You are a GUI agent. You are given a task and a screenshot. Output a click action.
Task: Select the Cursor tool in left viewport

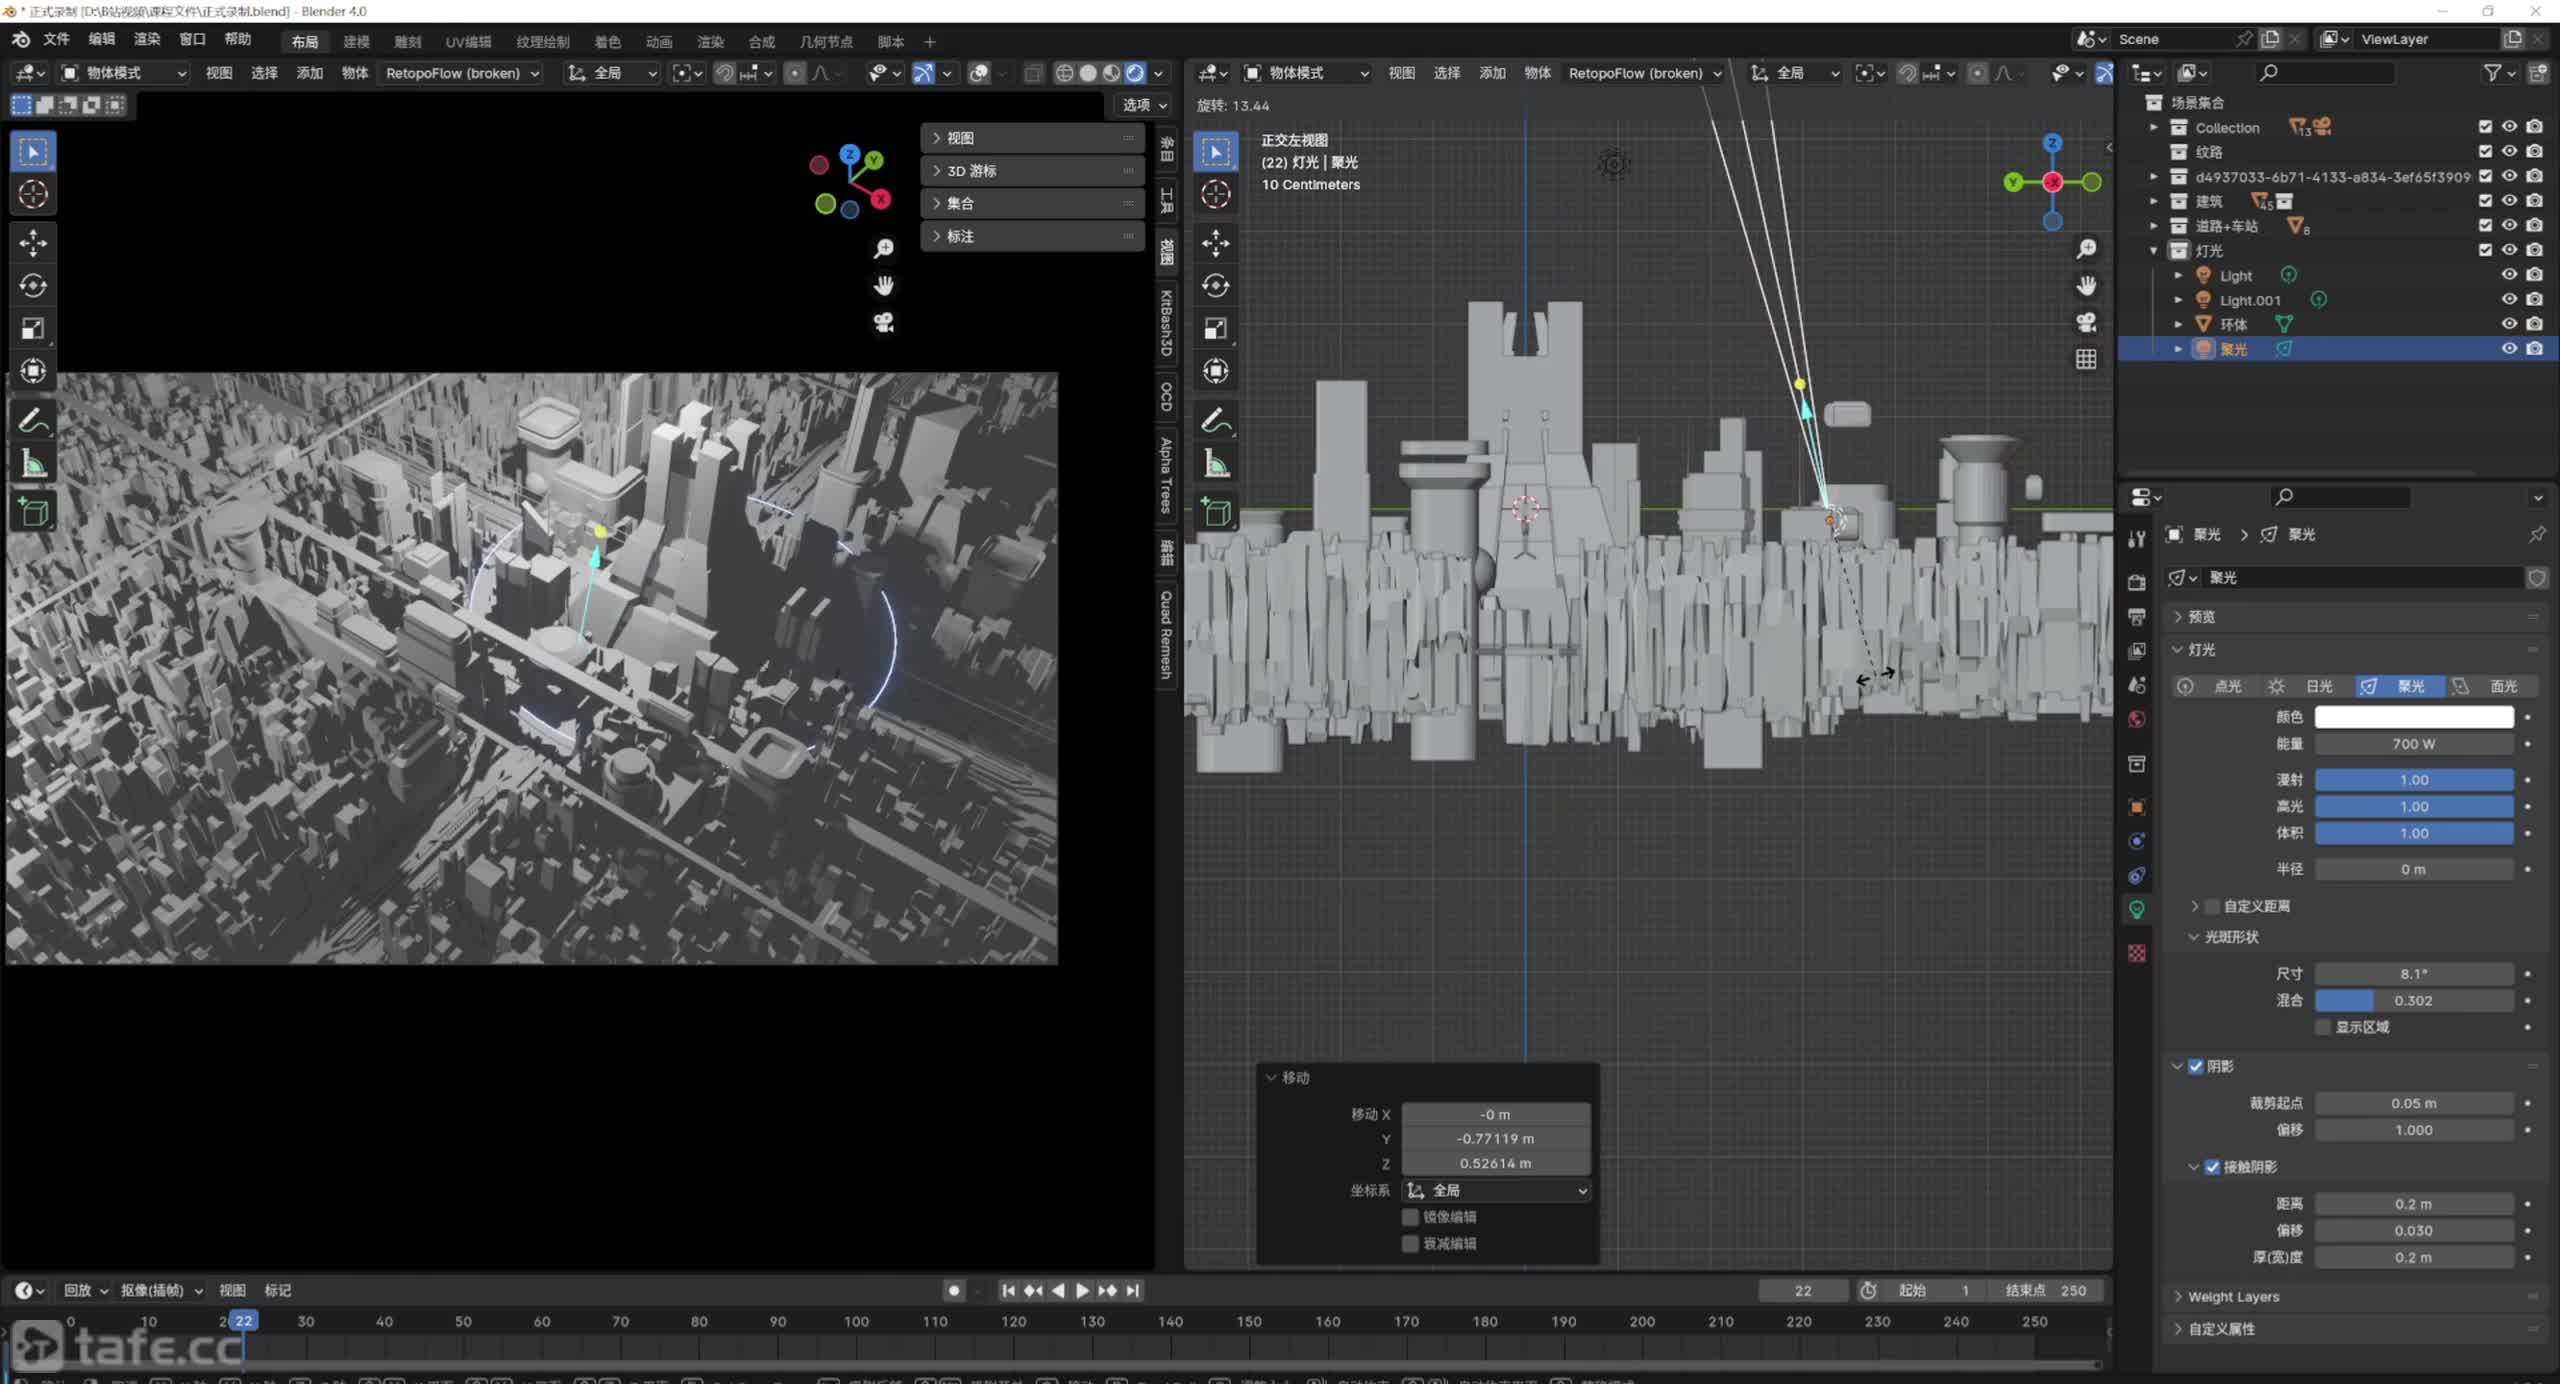tap(33, 194)
